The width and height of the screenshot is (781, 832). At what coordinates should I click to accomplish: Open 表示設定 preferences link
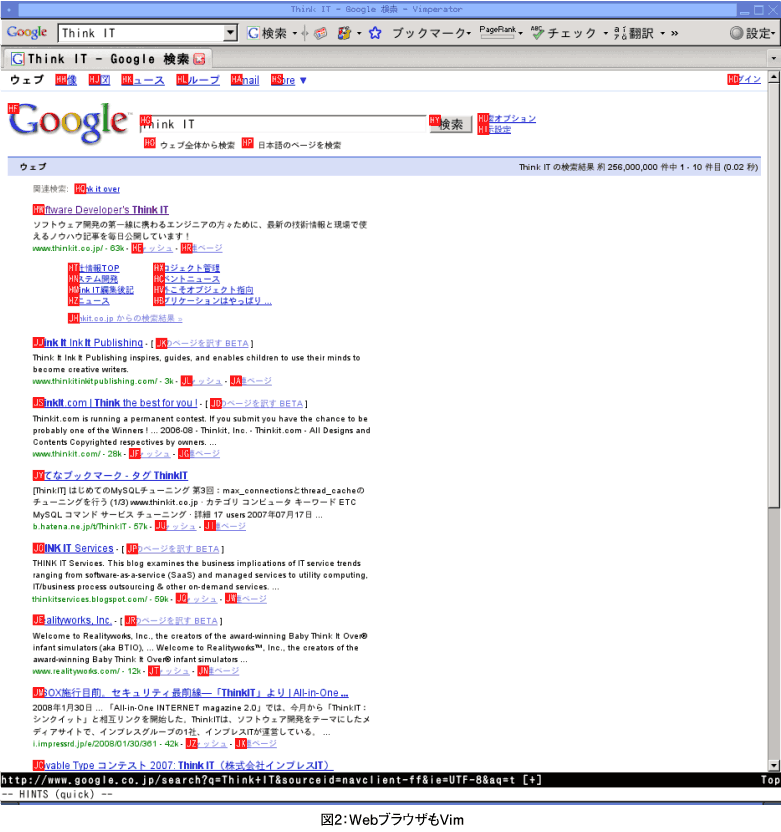click(x=494, y=129)
